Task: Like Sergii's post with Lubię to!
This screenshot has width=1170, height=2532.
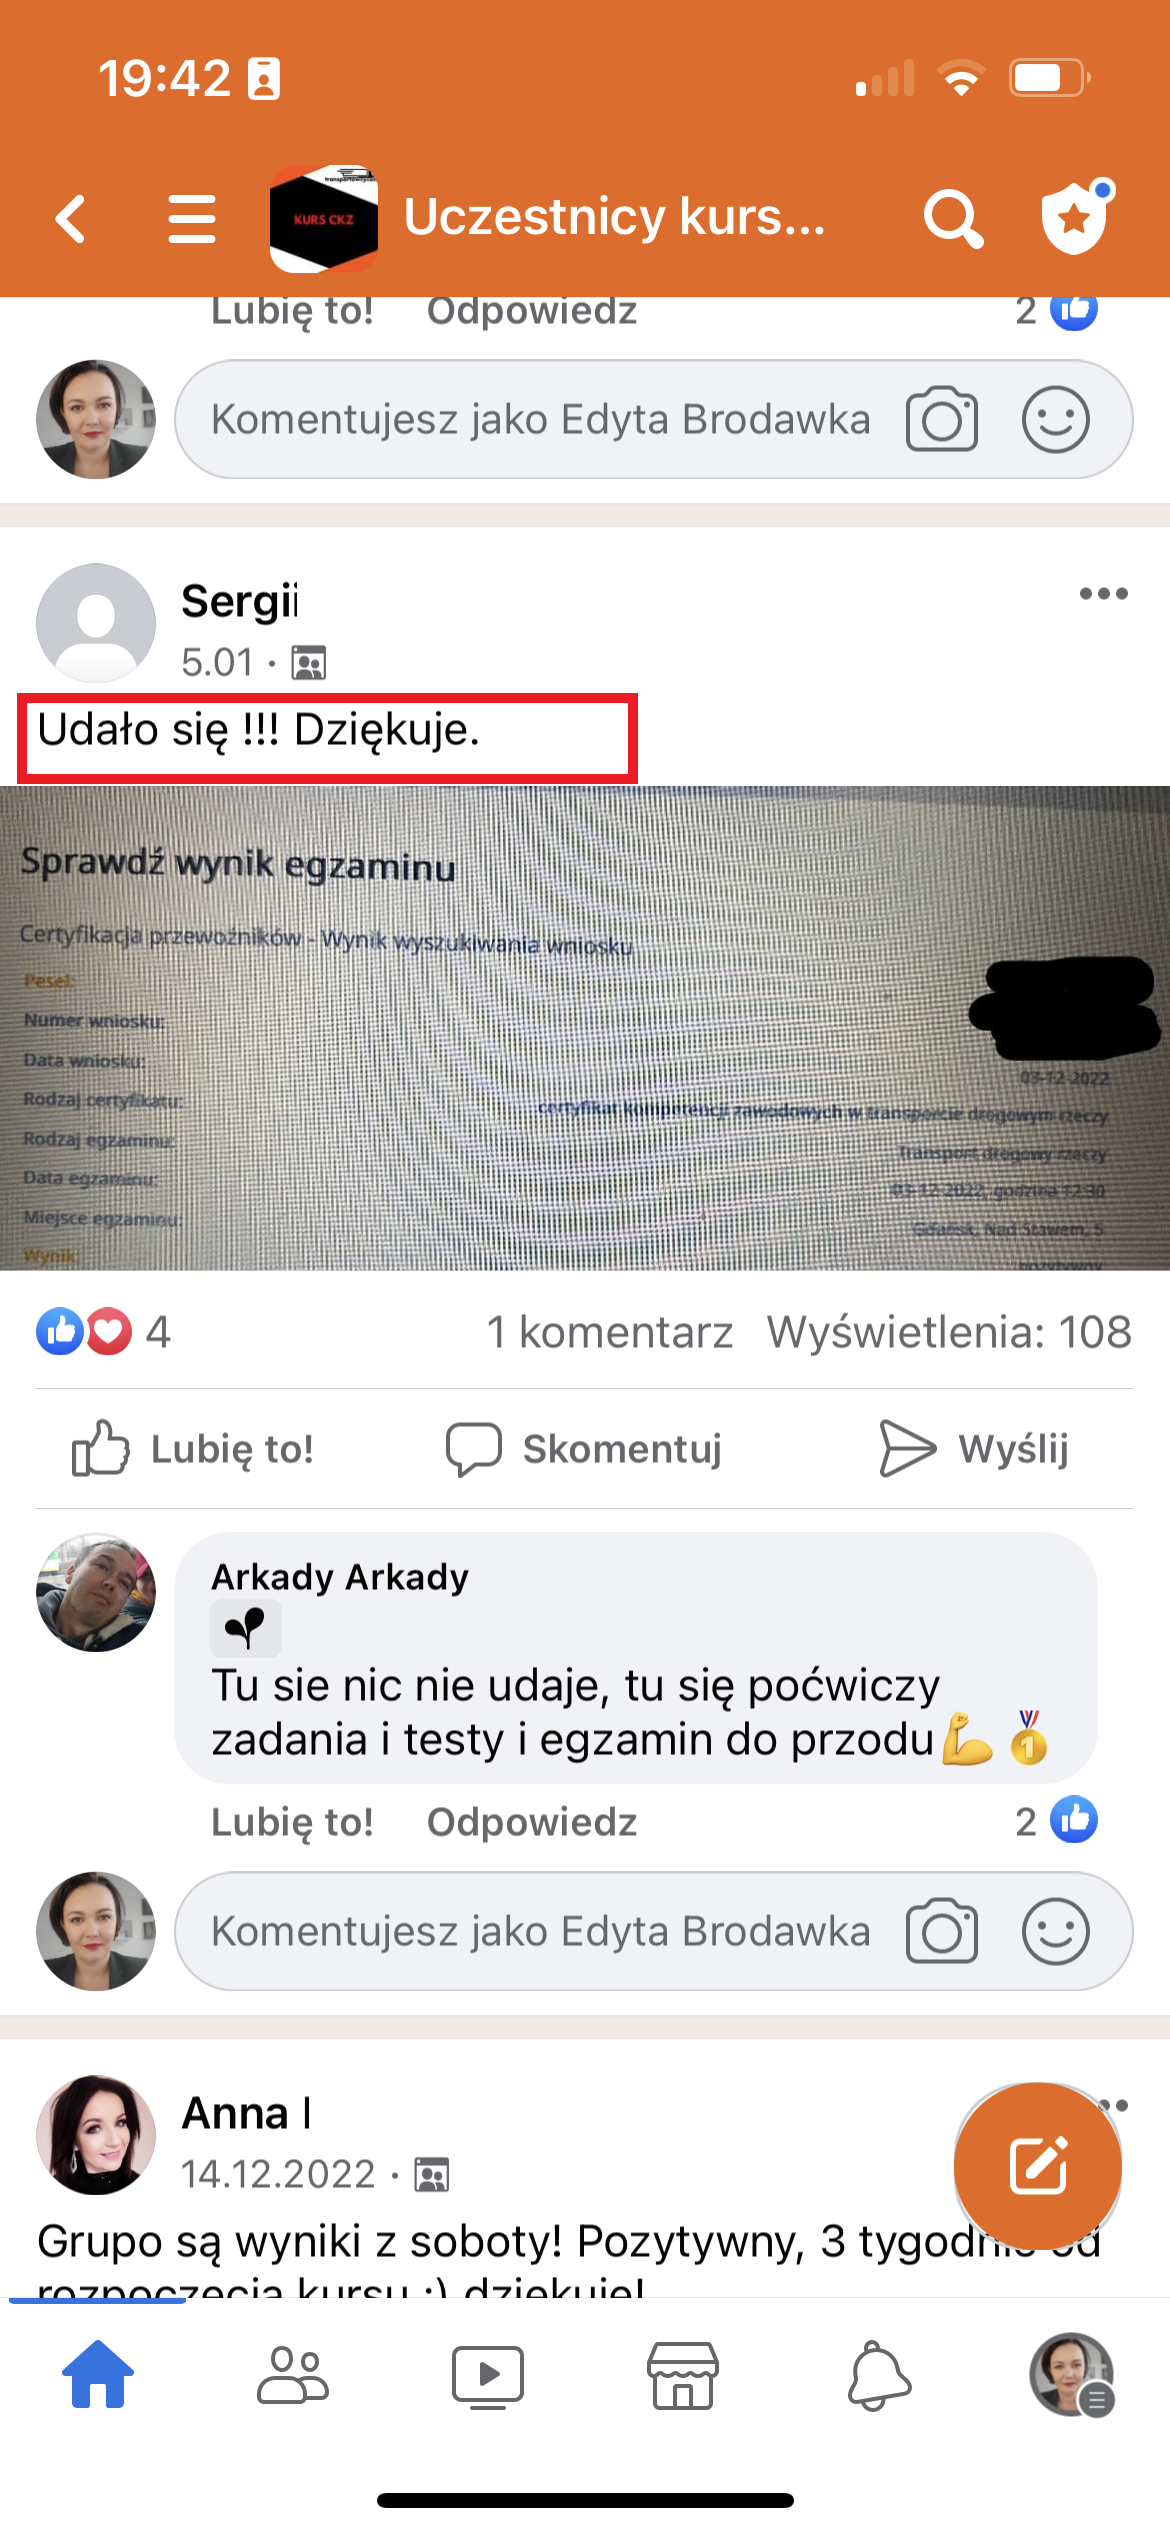Action: click(x=193, y=1449)
